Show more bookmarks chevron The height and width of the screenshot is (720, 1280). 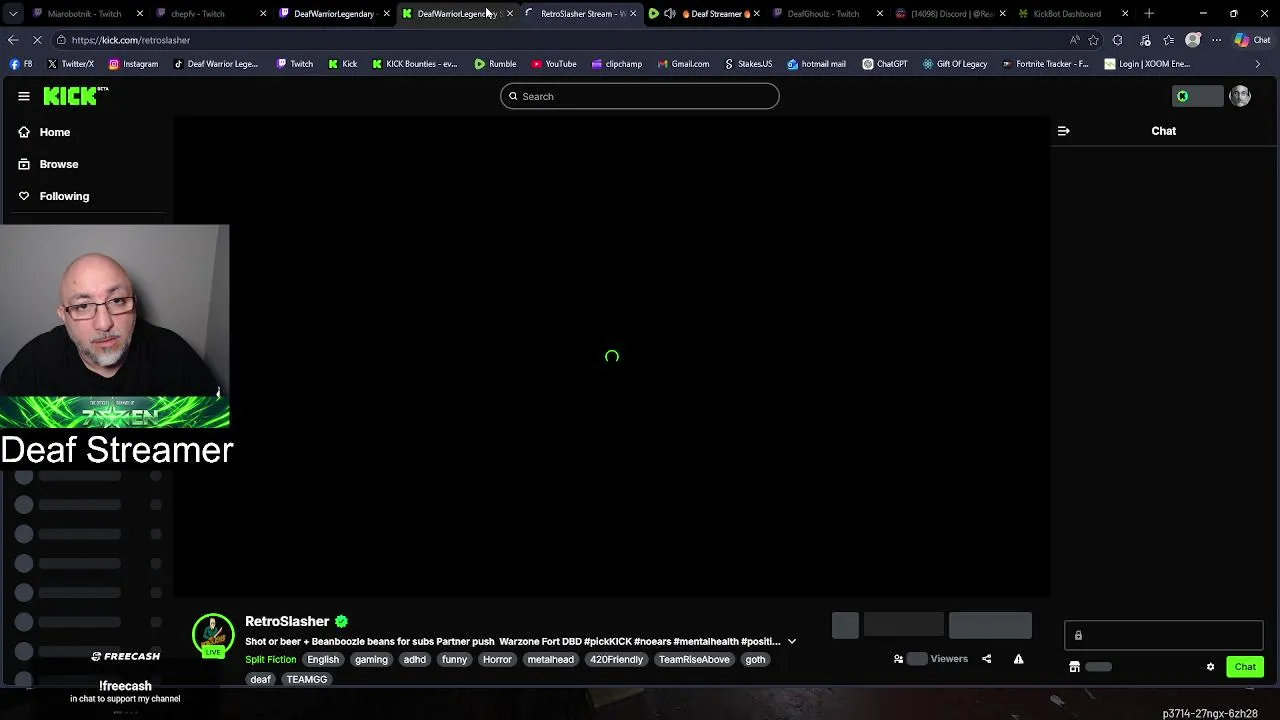point(1258,64)
